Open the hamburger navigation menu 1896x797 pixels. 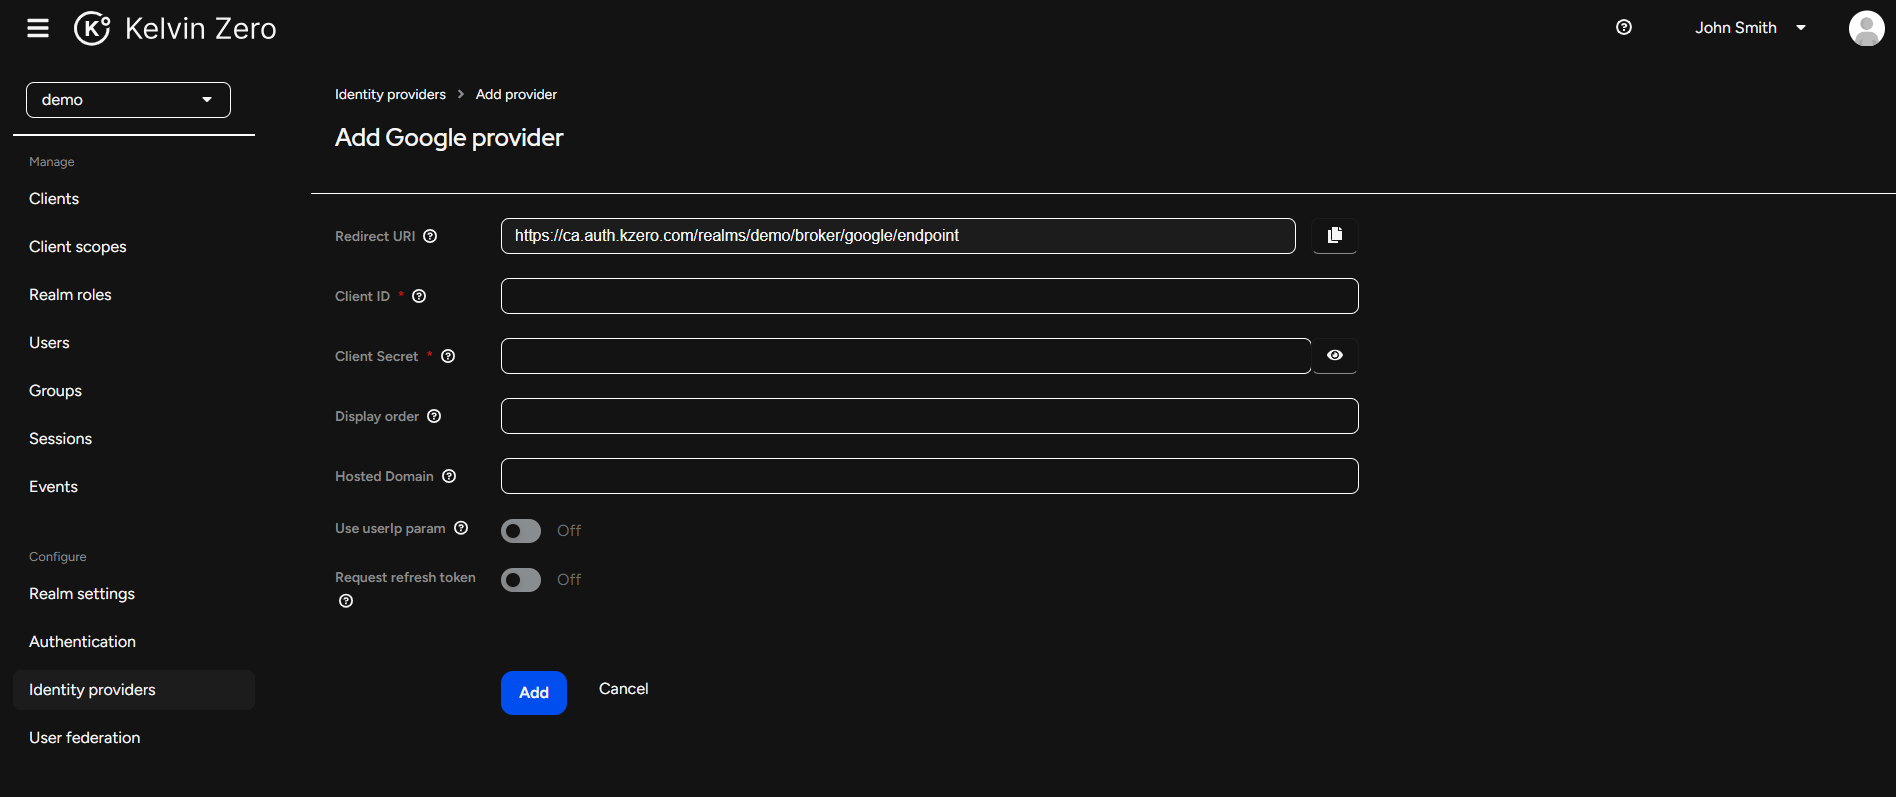tap(38, 28)
